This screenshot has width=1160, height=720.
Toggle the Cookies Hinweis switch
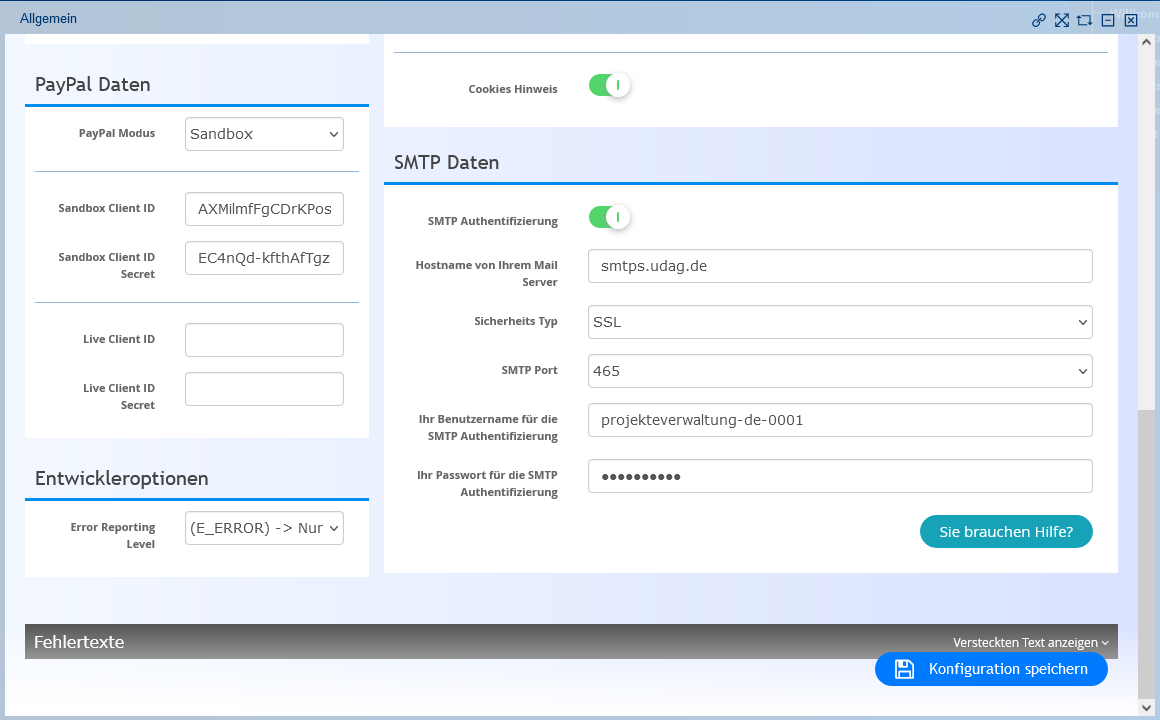tap(609, 86)
